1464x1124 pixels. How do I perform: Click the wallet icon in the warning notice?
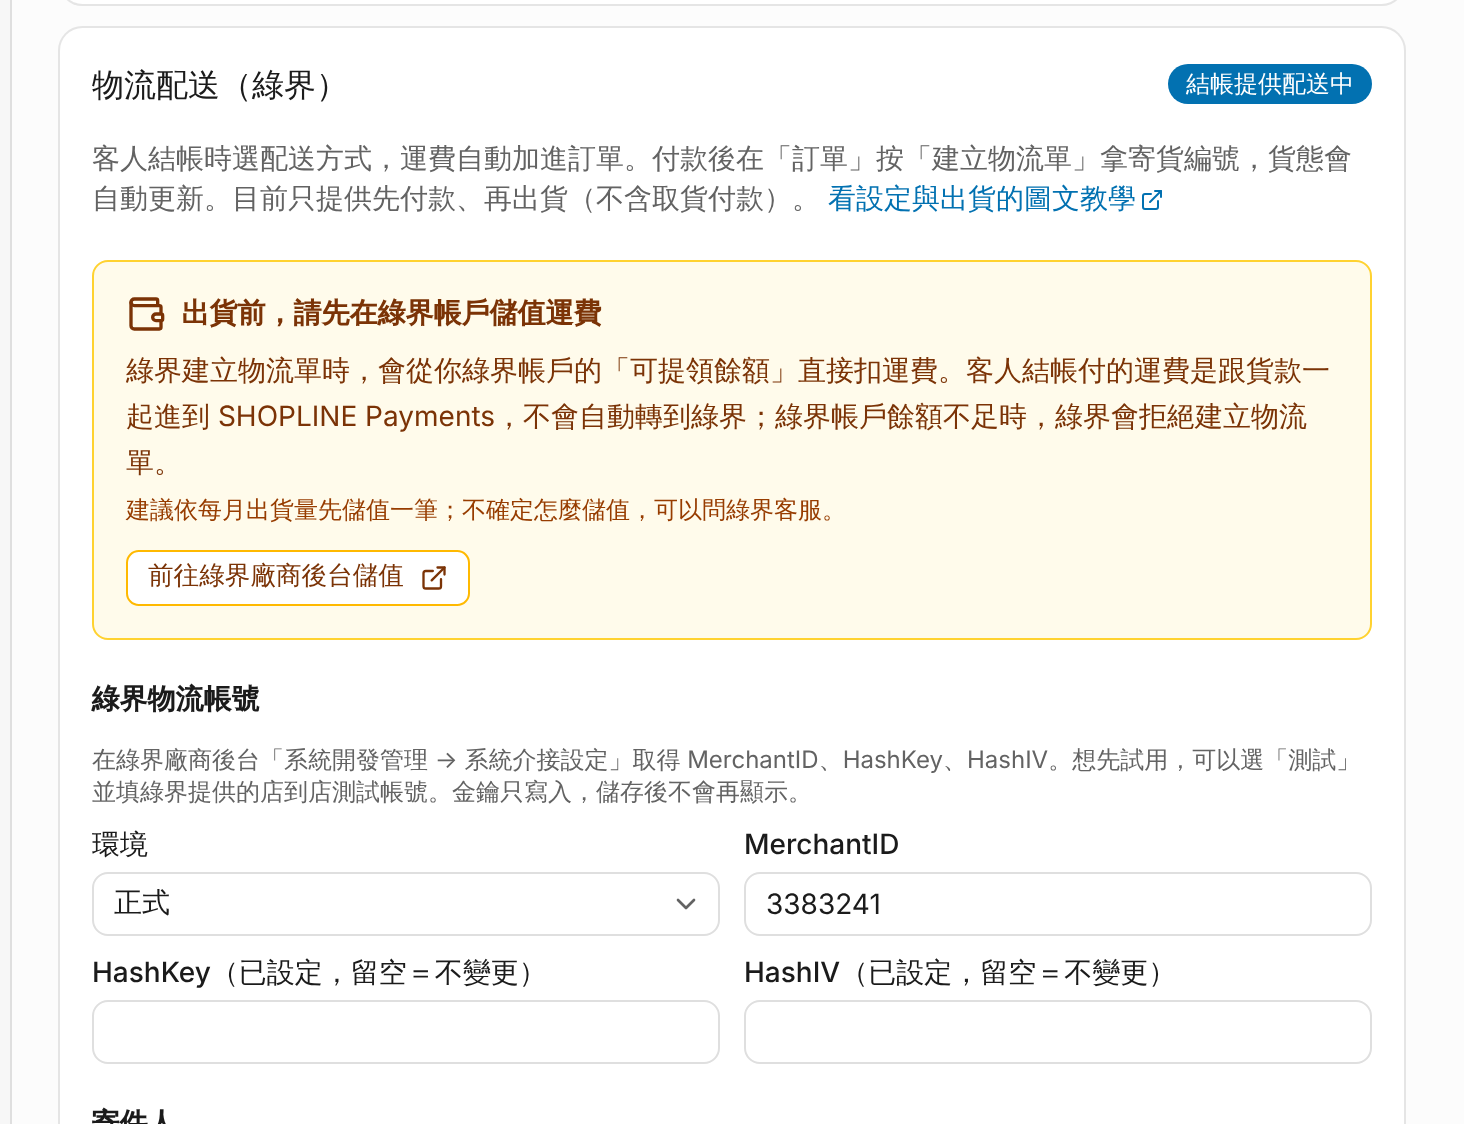pyautogui.click(x=146, y=314)
